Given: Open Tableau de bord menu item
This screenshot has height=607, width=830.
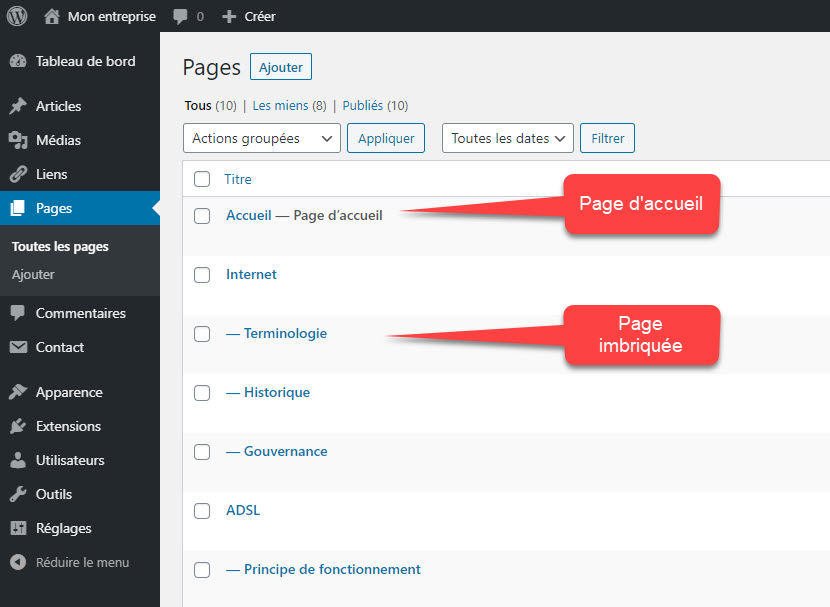Looking at the screenshot, I should pos(86,61).
